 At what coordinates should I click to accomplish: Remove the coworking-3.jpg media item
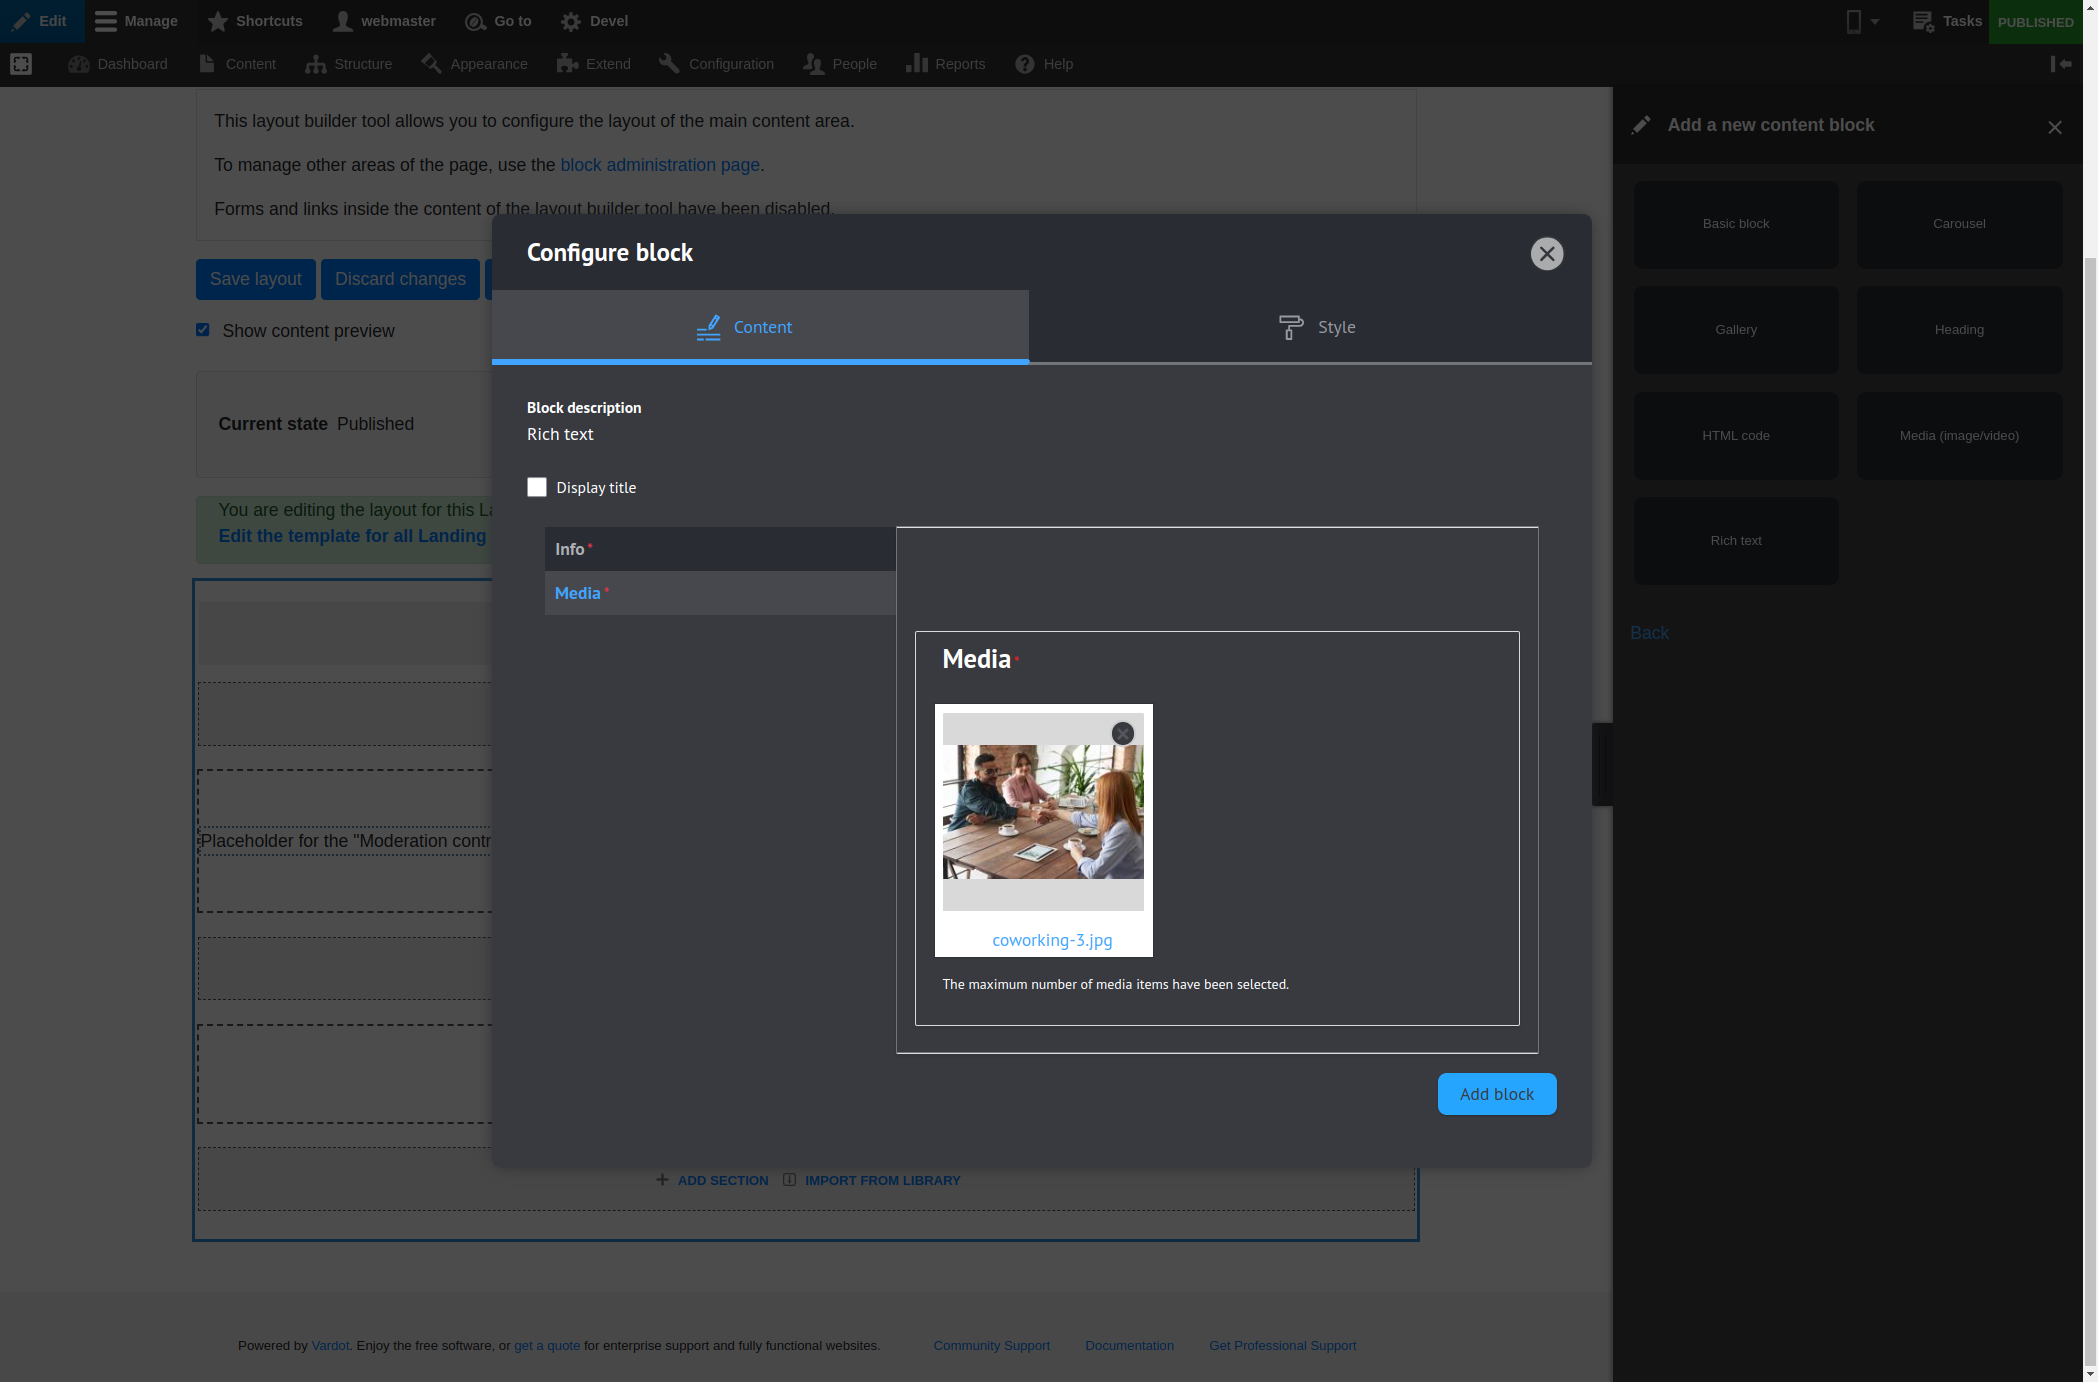pos(1123,733)
